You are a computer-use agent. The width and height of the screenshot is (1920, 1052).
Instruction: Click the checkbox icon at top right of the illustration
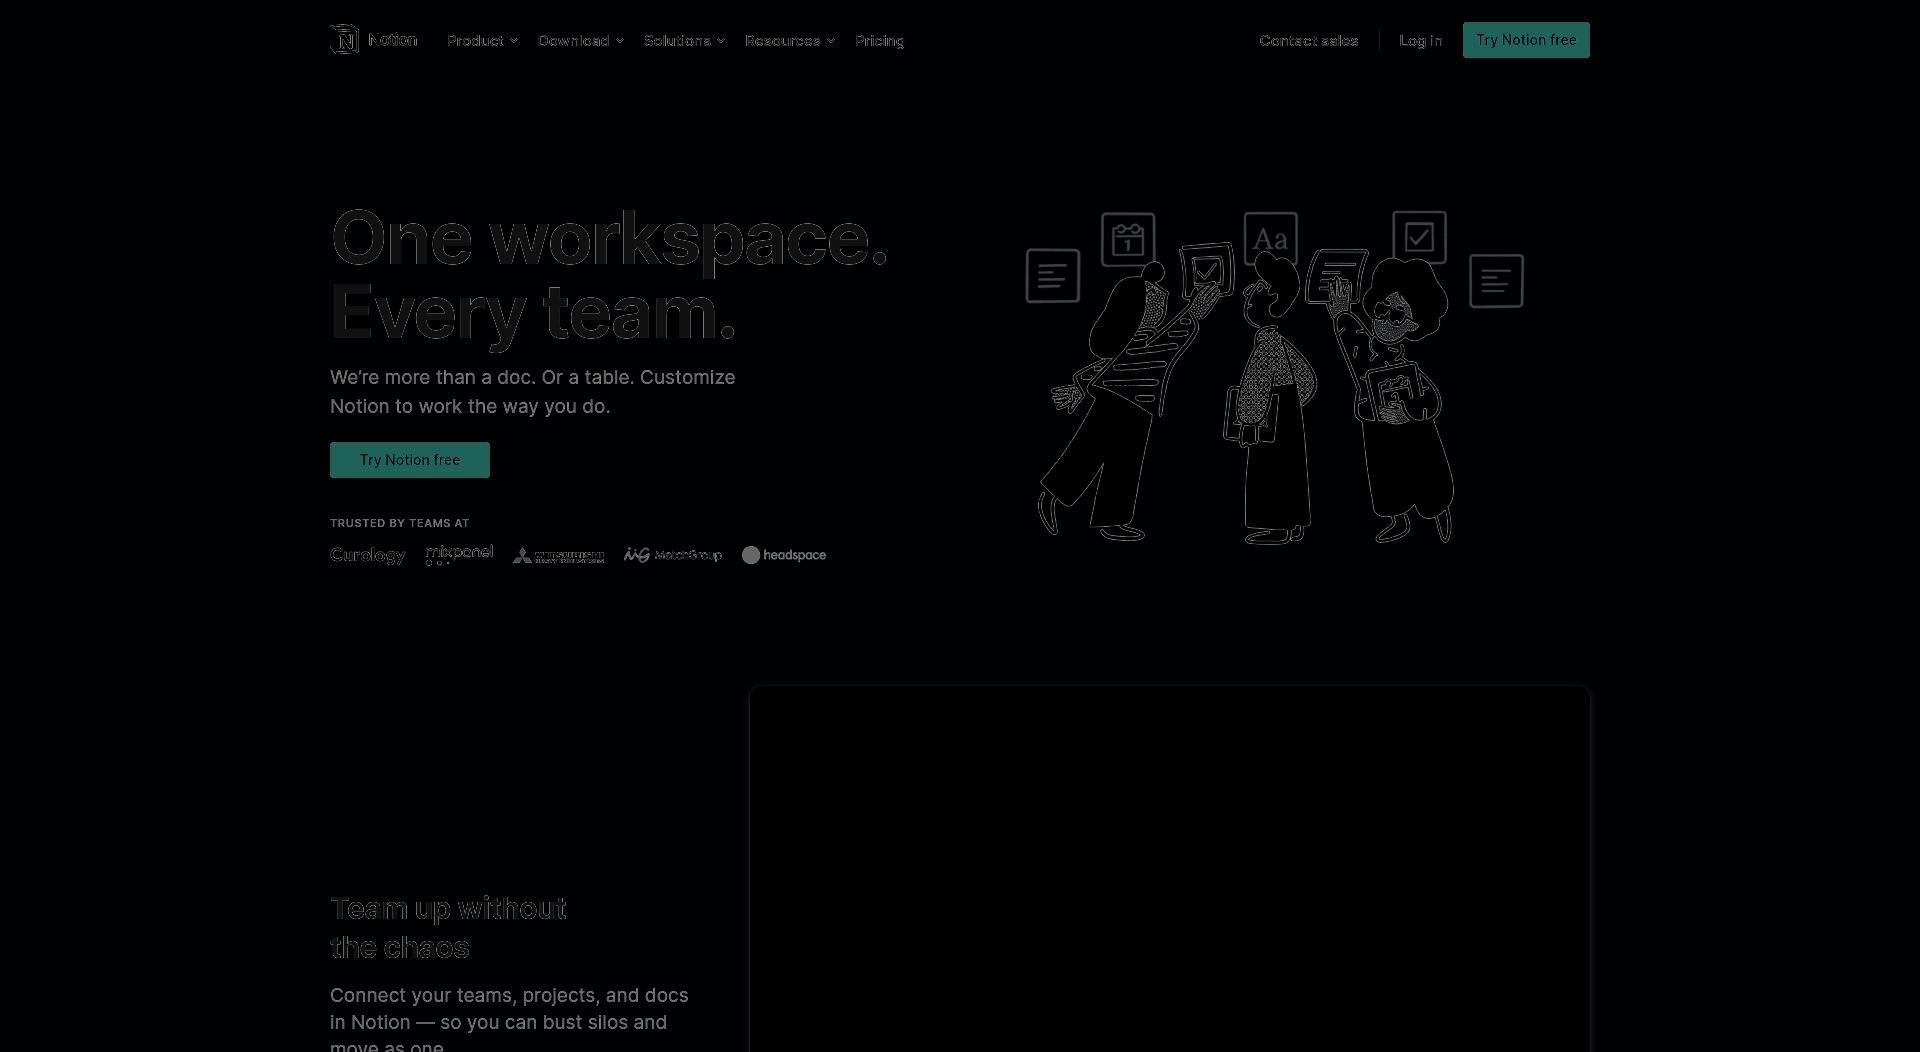pos(1419,237)
